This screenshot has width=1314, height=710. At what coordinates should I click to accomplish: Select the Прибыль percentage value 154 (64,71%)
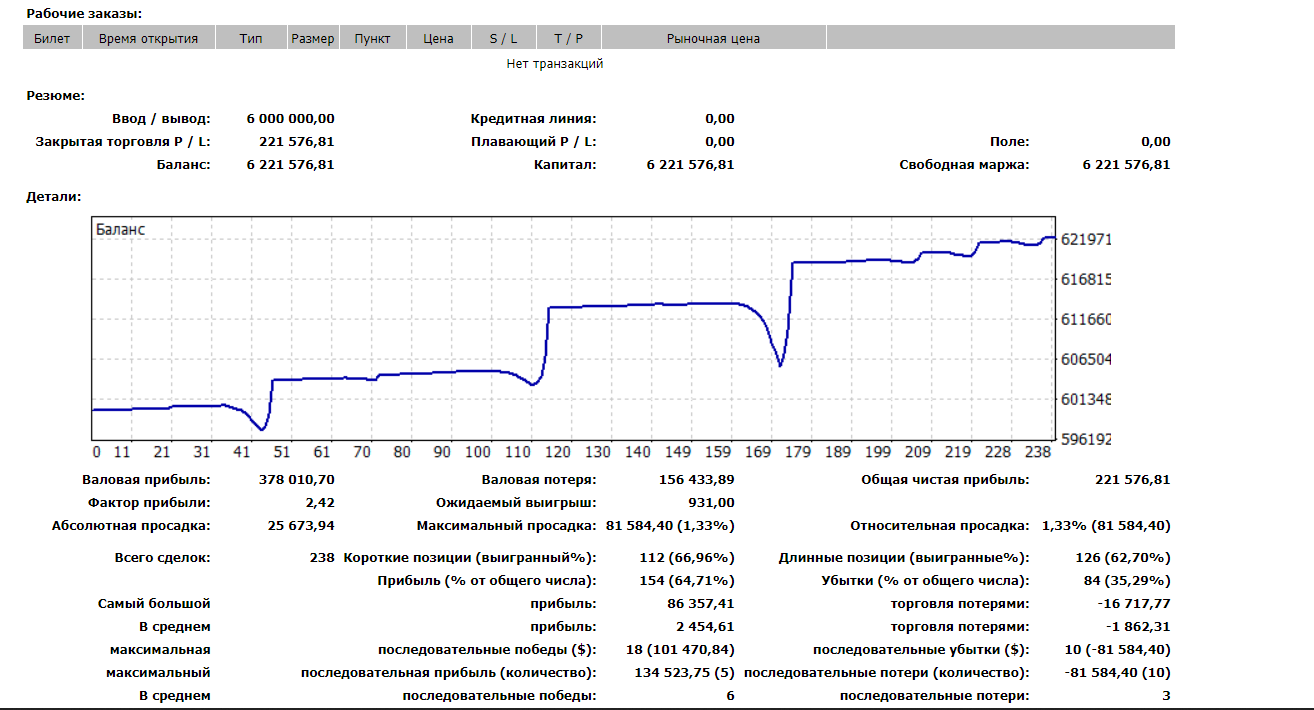coord(687,581)
